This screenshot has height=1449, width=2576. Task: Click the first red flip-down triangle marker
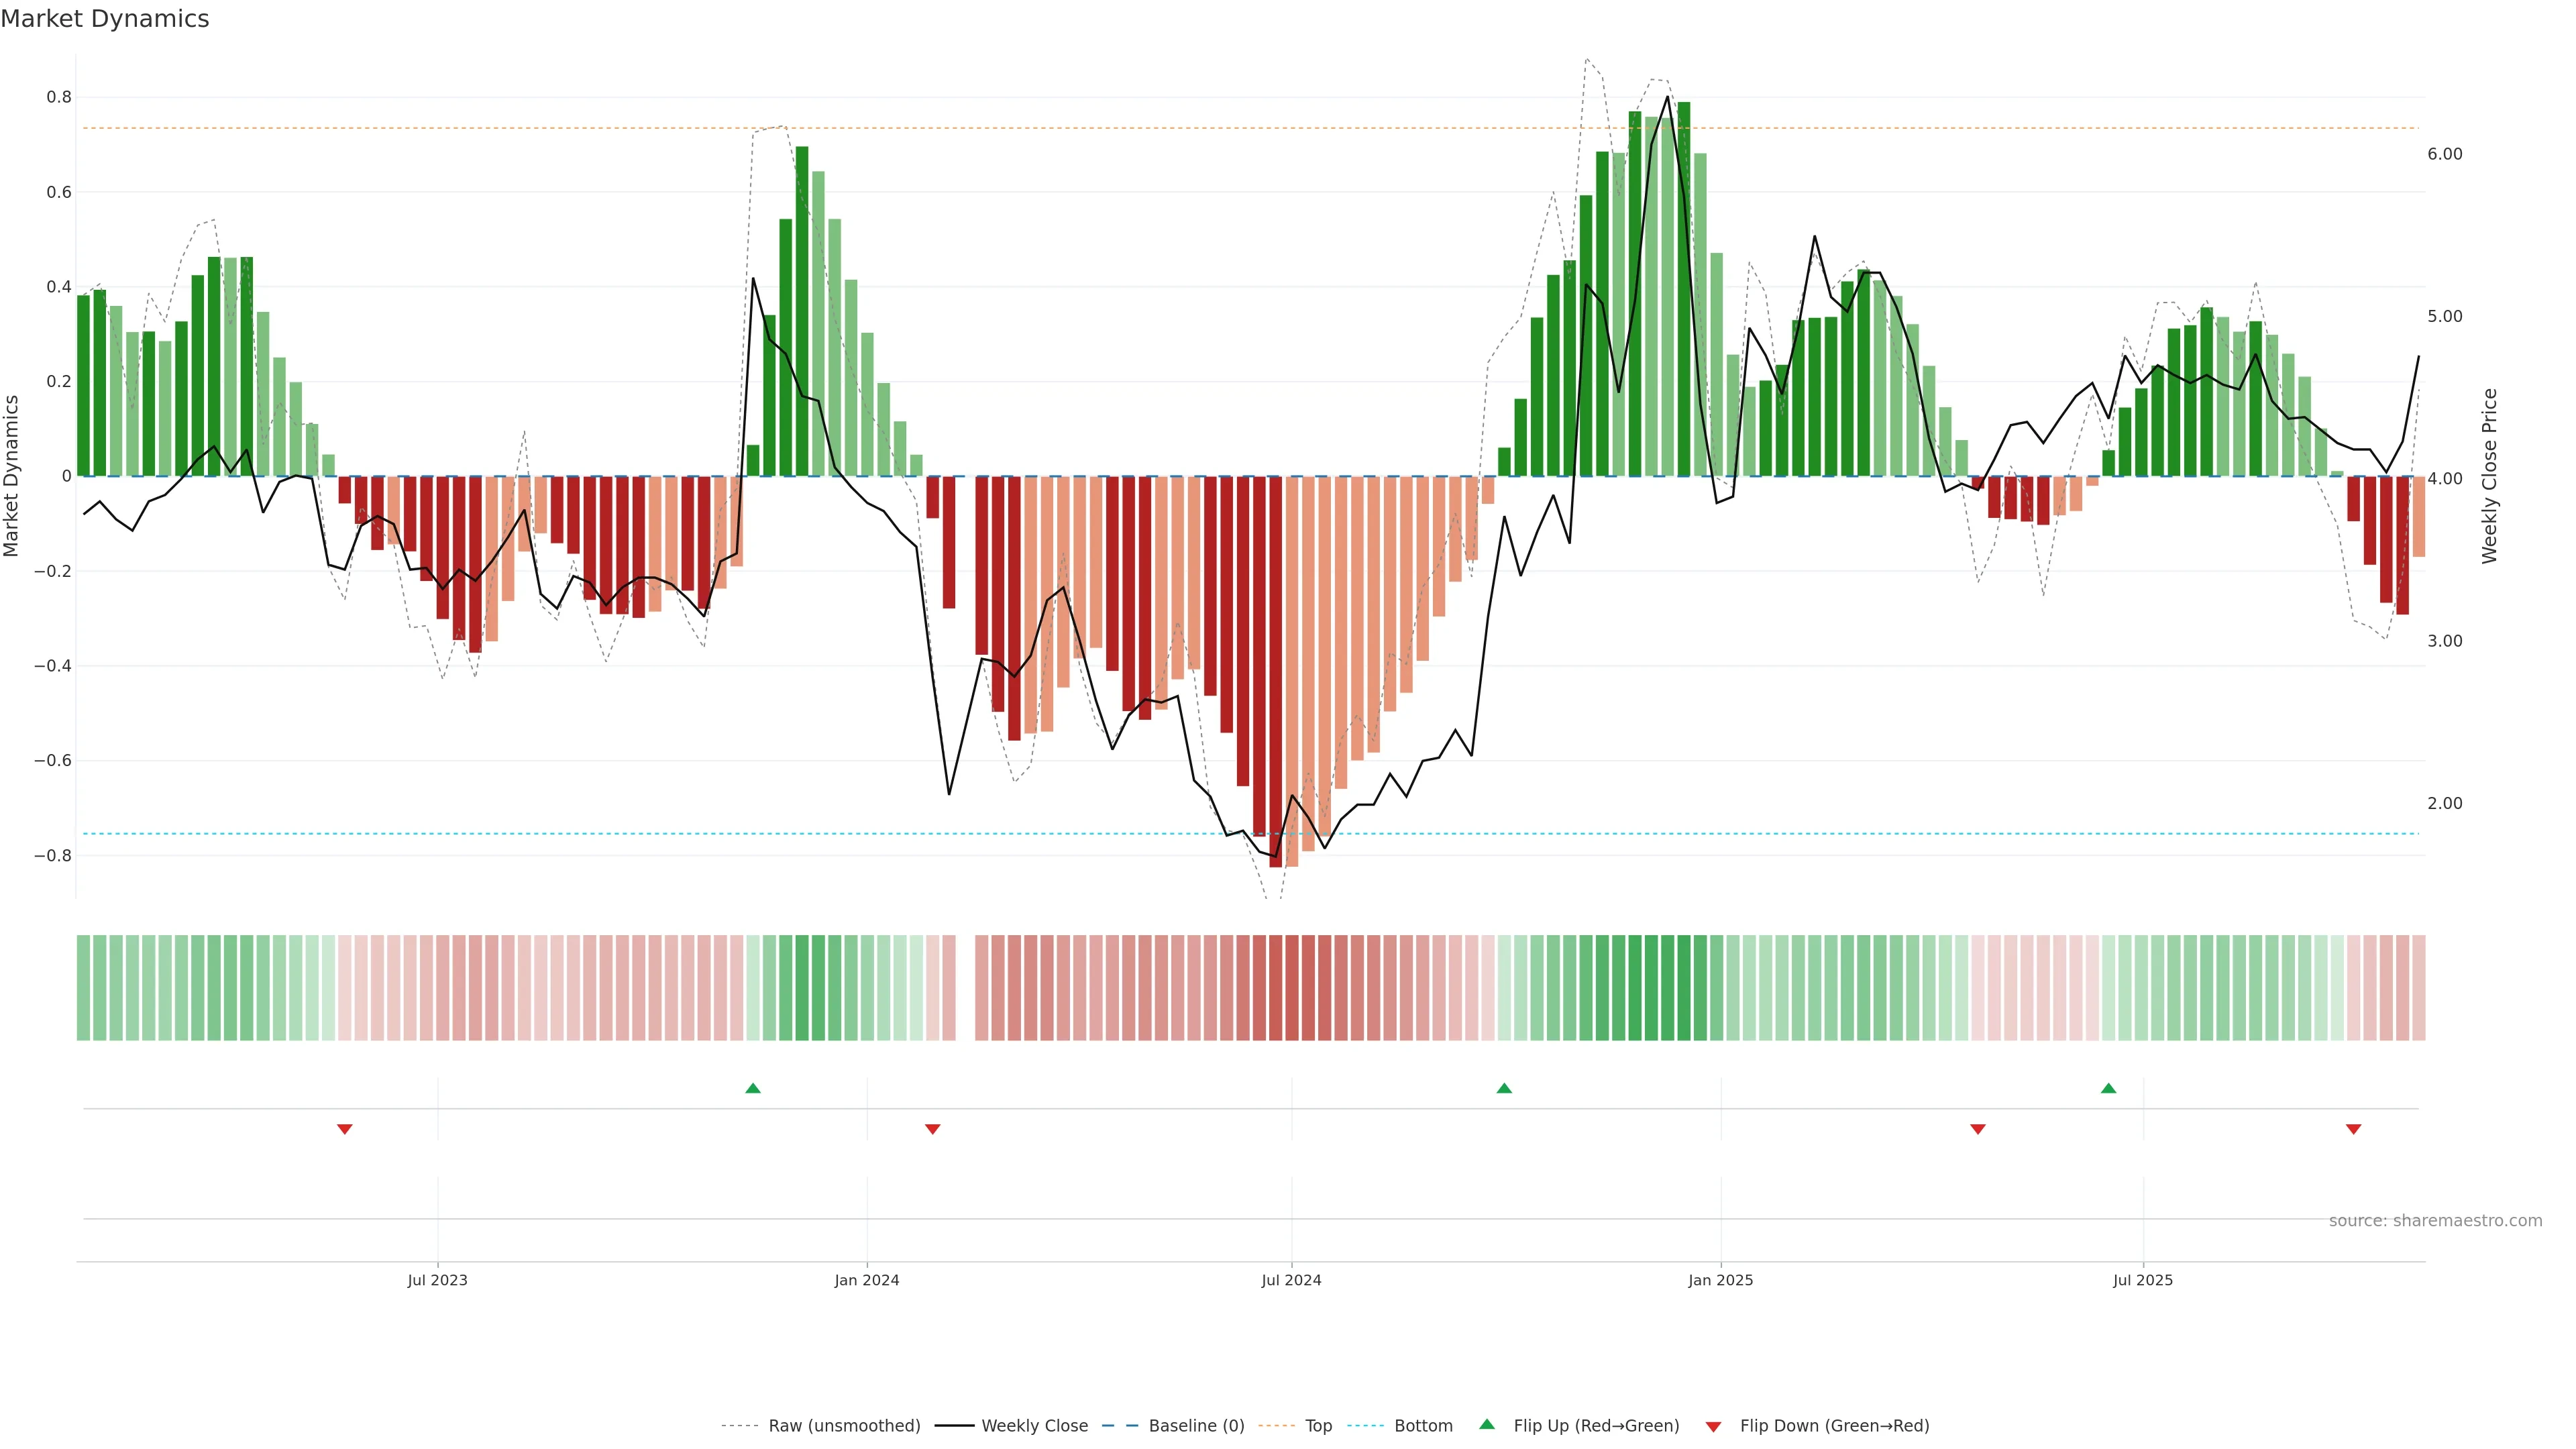(345, 1129)
